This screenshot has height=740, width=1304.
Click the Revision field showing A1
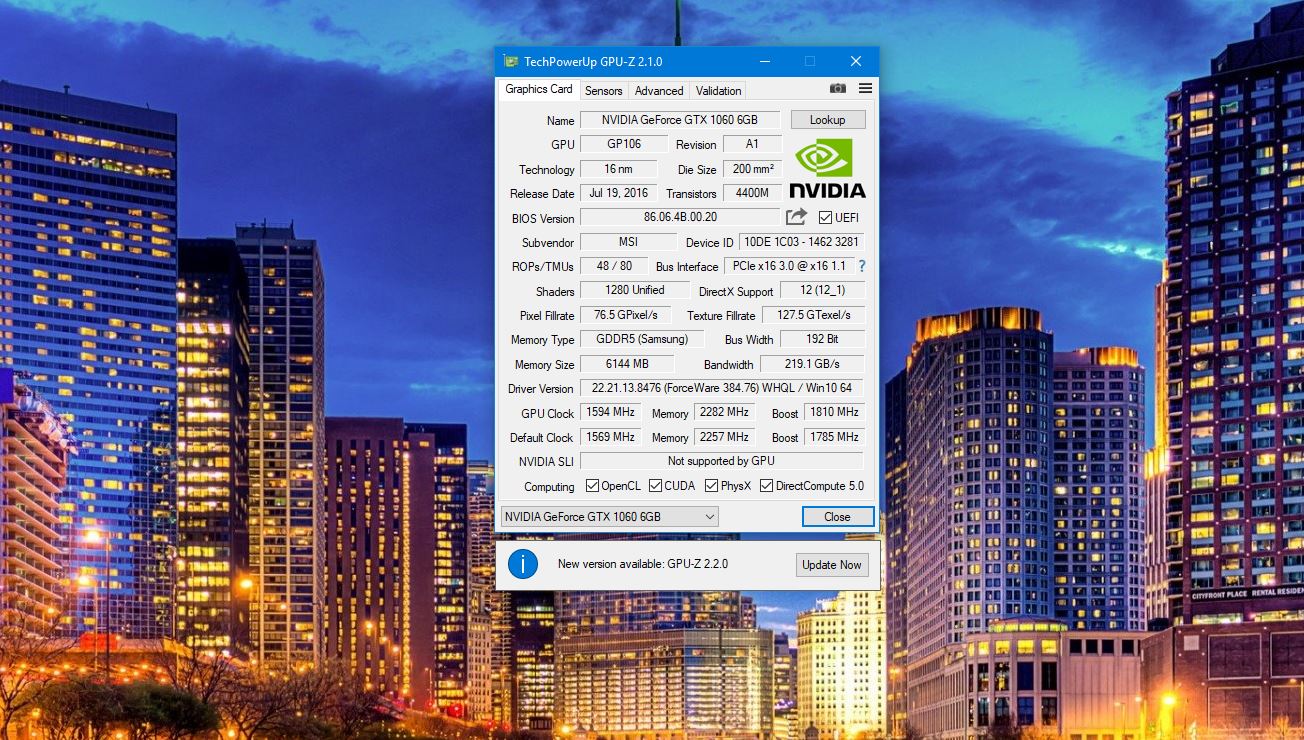[752, 144]
